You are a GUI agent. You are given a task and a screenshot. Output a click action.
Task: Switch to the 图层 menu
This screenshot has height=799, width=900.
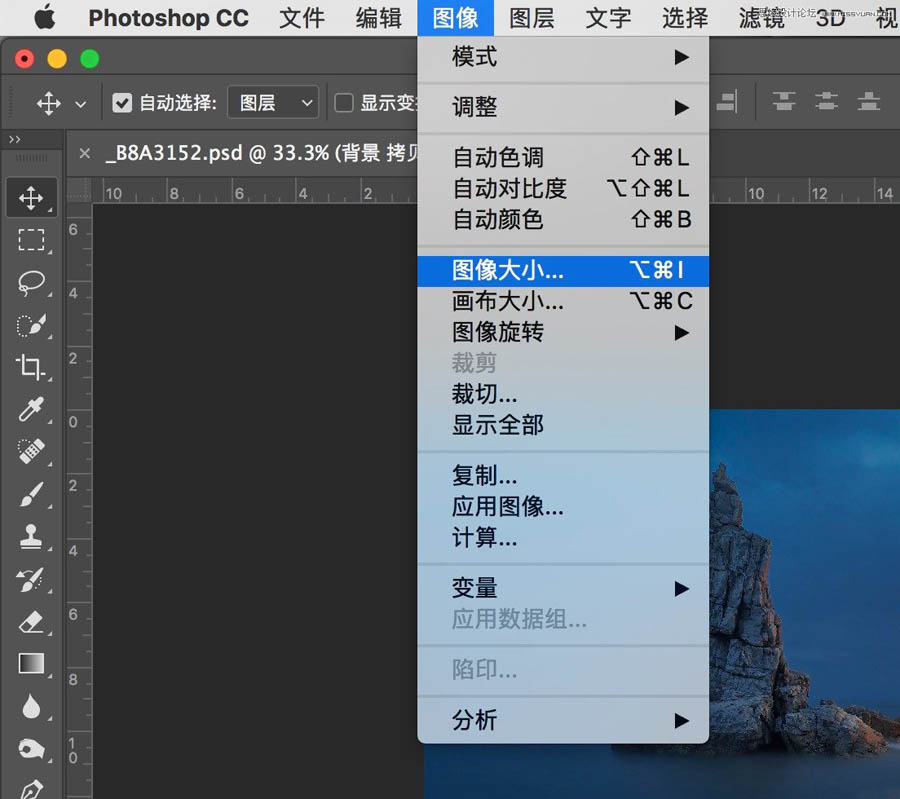(532, 17)
